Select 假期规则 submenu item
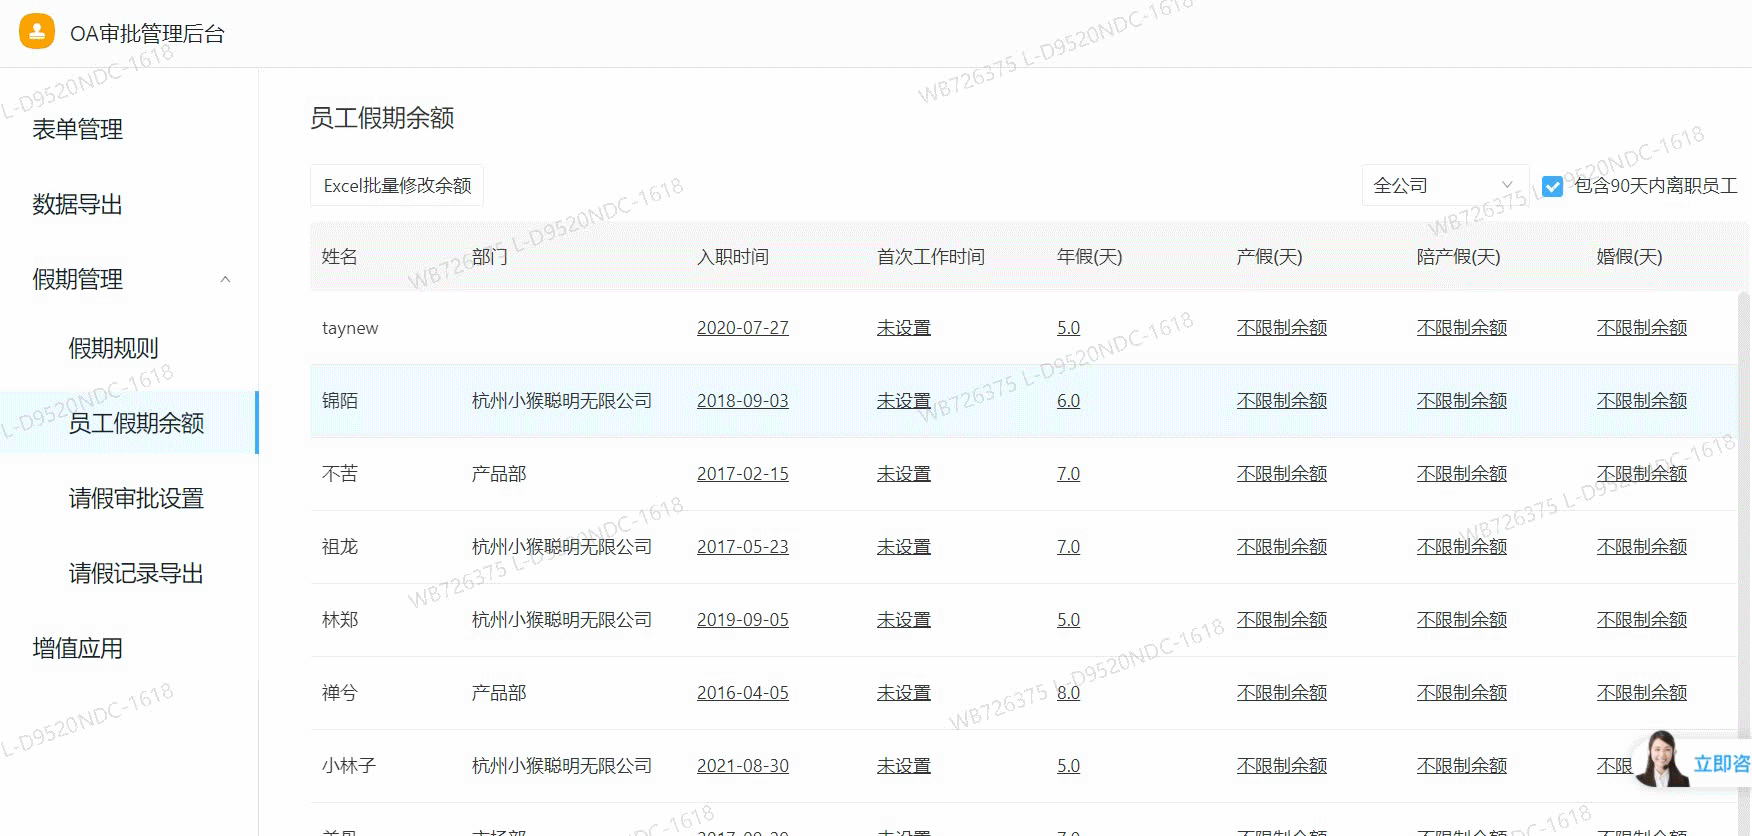Image resolution: width=1752 pixels, height=836 pixels. [x=113, y=348]
